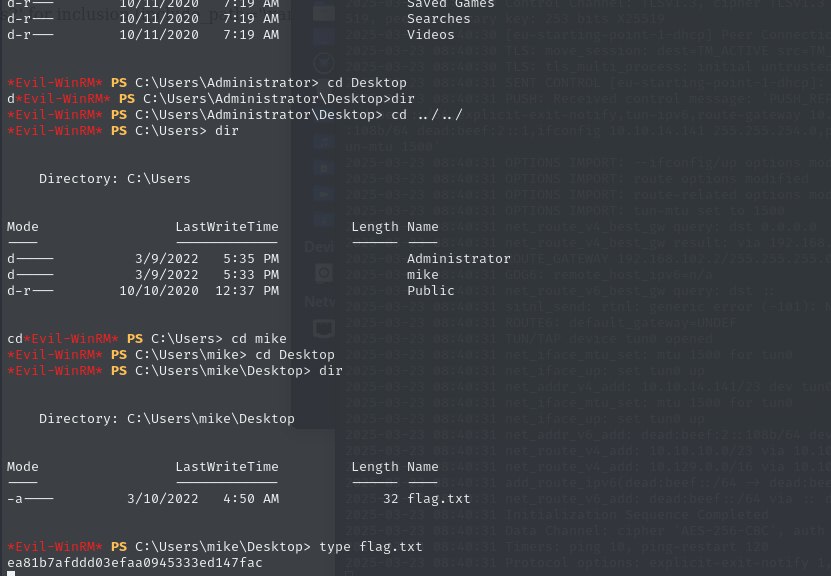The image size is (831, 576).
Task: Click the 5:35 PM time in Administrator row
Action: tap(251, 259)
